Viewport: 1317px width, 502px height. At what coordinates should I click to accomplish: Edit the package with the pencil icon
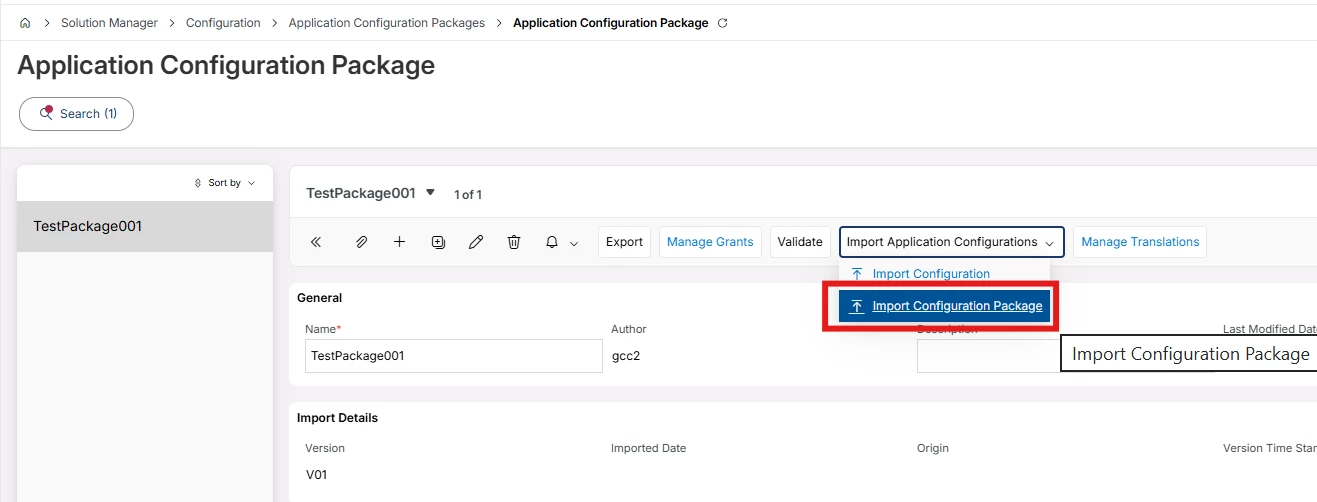pyautogui.click(x=476, y=242)
